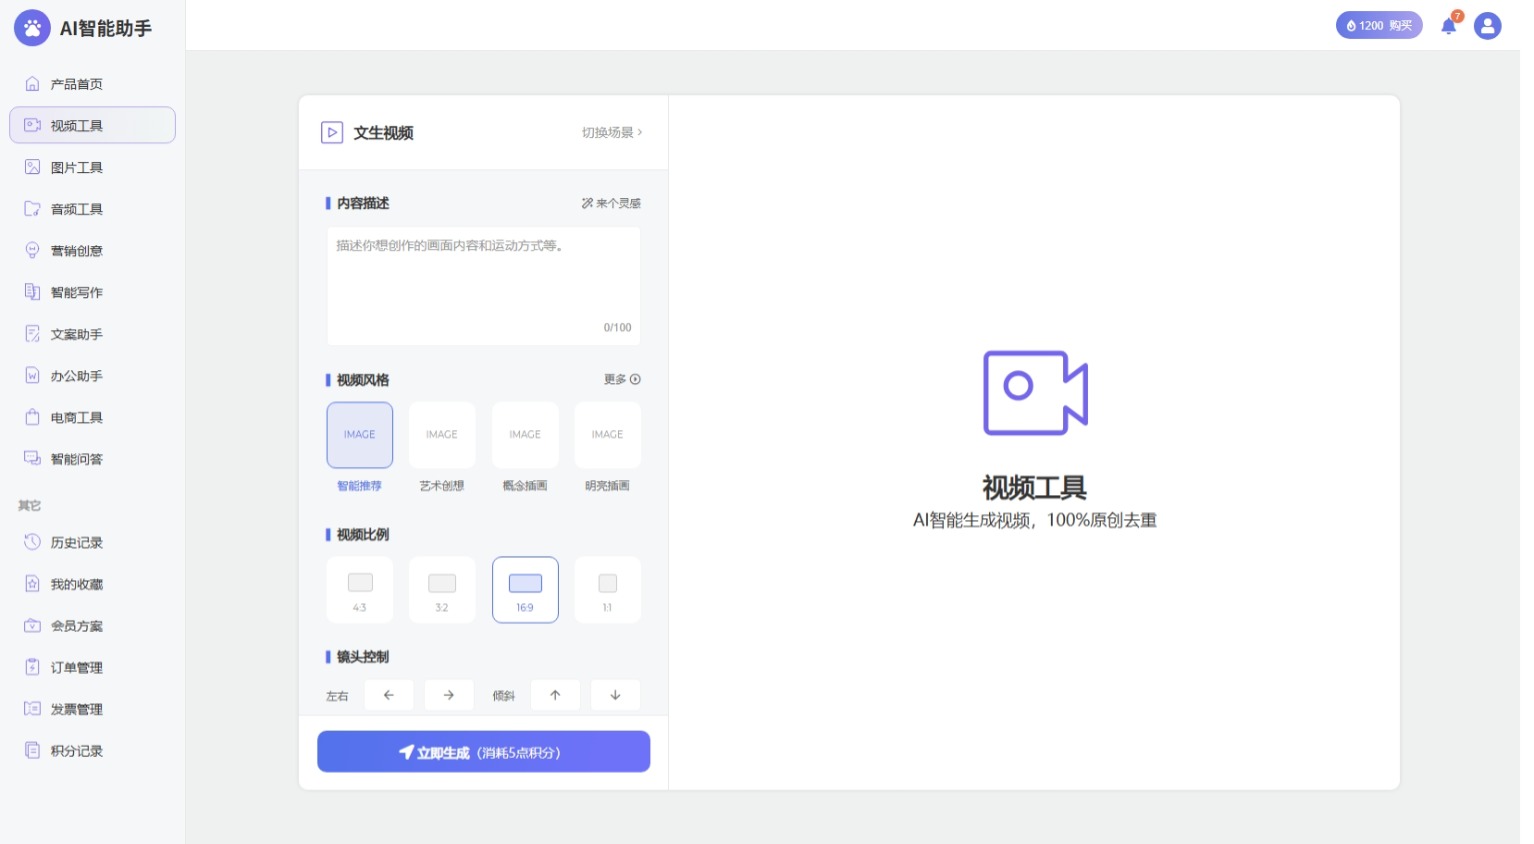Pan camera right with right arrow
Screen dimensions: 1534x844
(x=449, y=695)
